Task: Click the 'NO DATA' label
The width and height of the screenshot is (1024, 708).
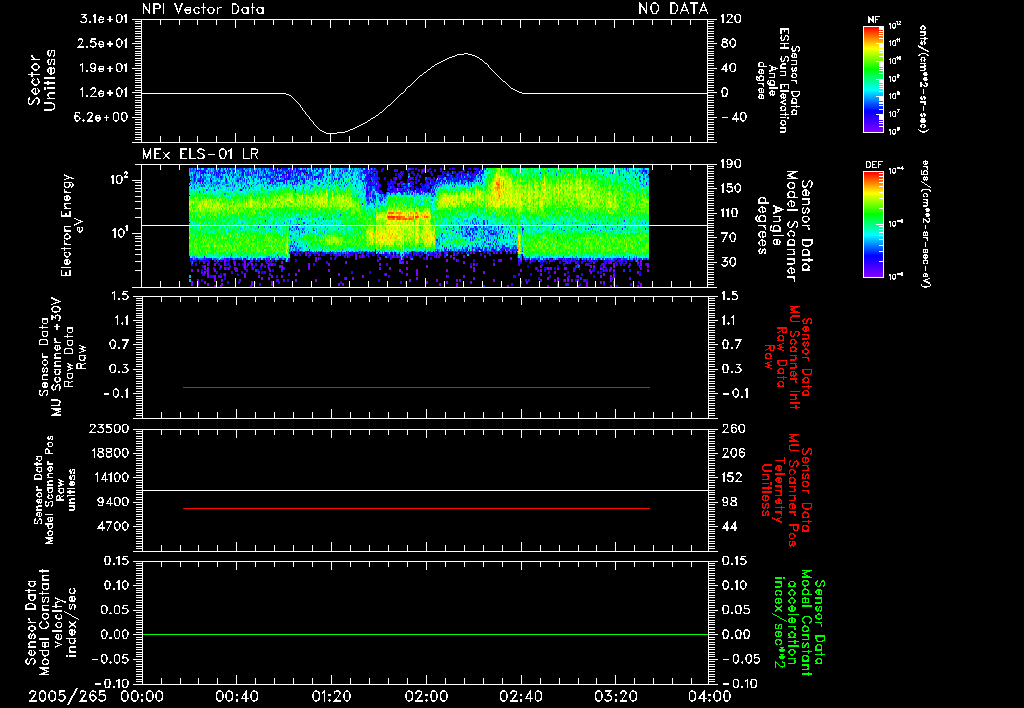Action: [x=673, y=9]
